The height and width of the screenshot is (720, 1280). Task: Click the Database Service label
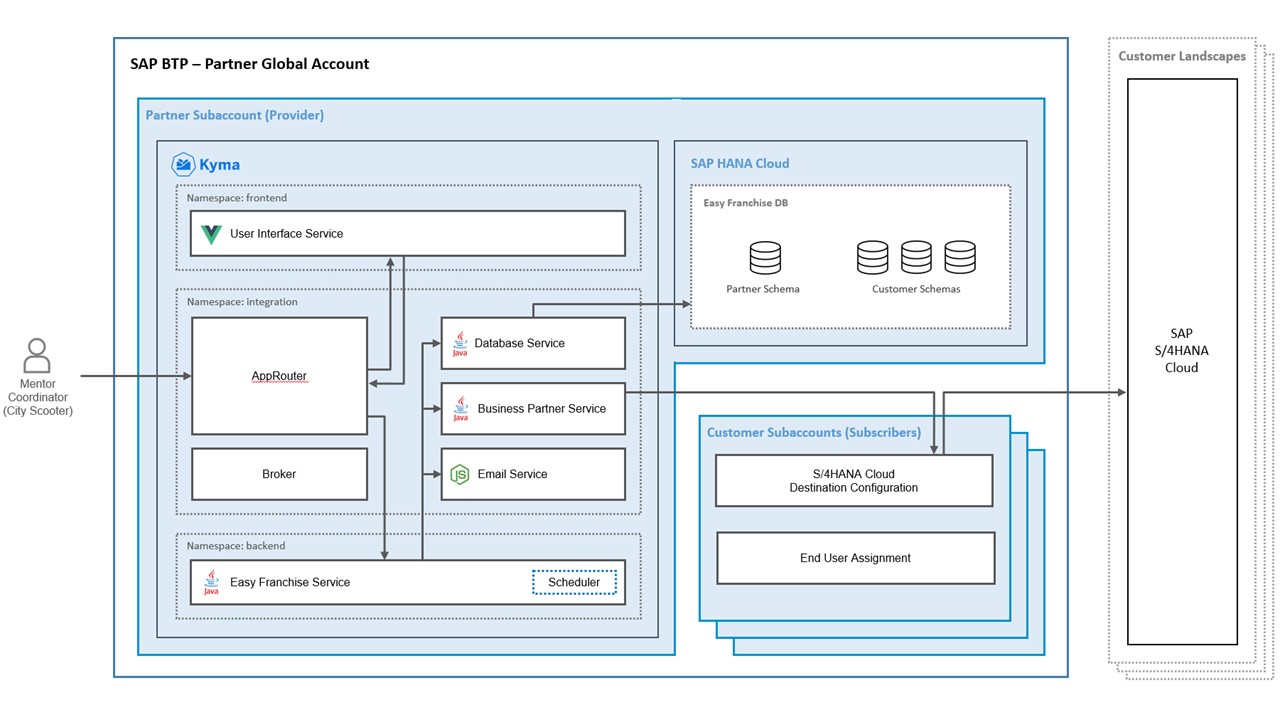(x=520, y=343)
